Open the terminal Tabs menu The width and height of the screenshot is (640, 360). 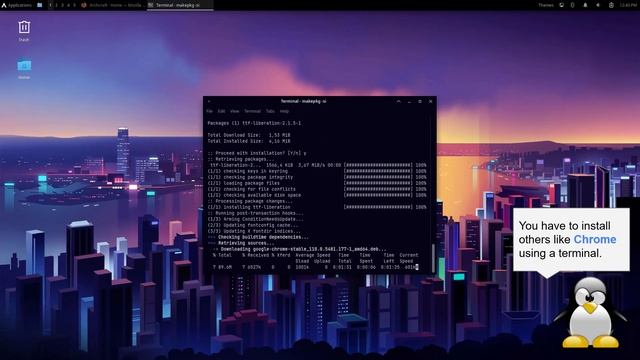270,111
